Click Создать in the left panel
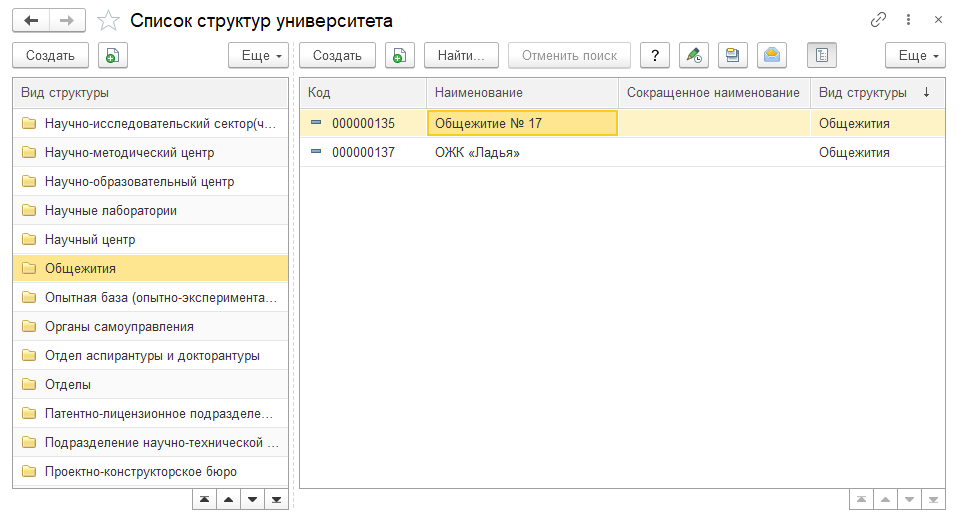This screenshot has height=522, width=965. (x=50, y=55)
